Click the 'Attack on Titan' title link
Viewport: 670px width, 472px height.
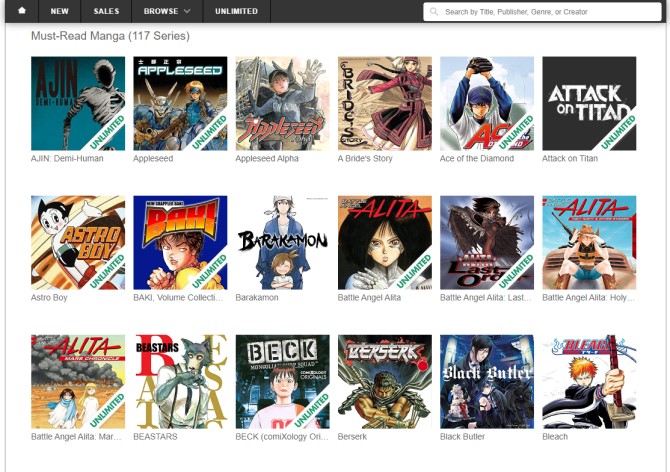pos(570,158)
